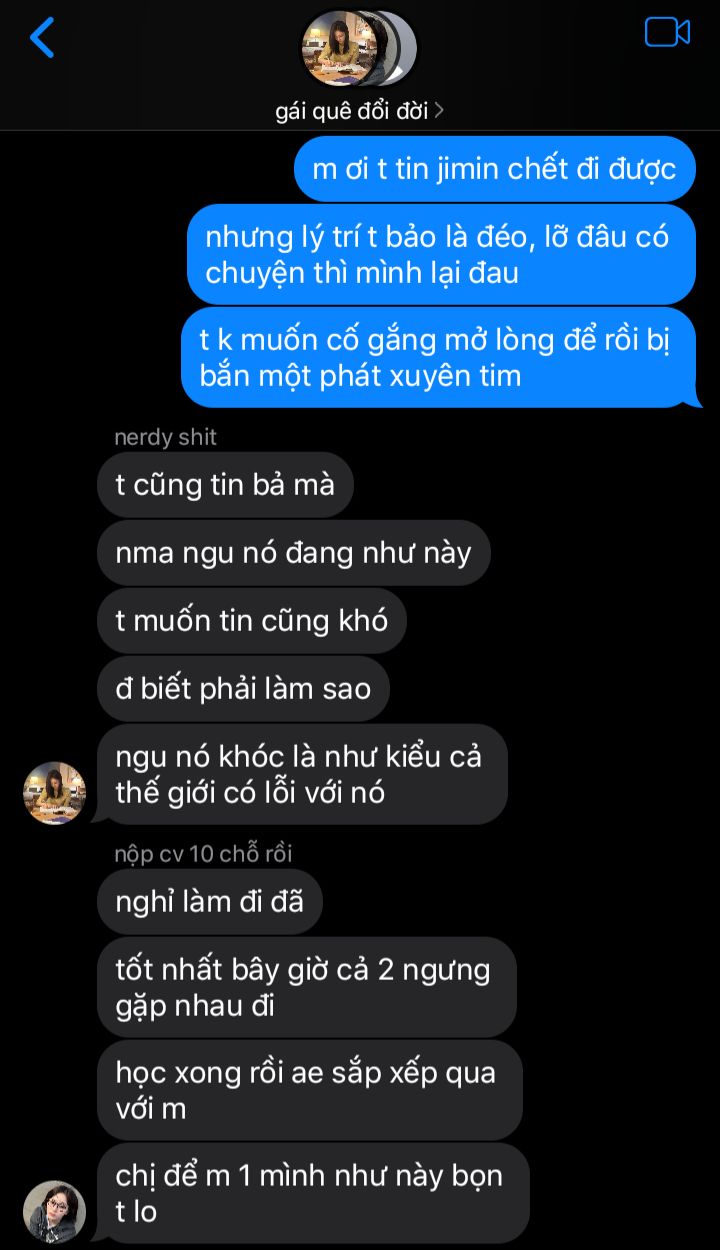Viewport: 720px width, 1250px height.
Task: Open the group avatar cluster at top
Action: tap(359, 48)
